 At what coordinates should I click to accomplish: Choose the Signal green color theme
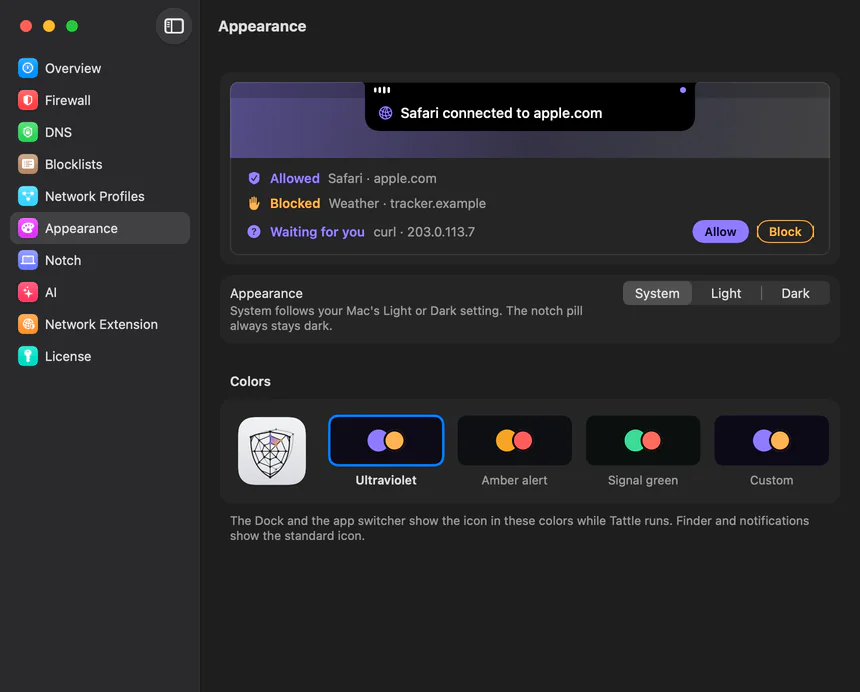[x=643, y=440]
